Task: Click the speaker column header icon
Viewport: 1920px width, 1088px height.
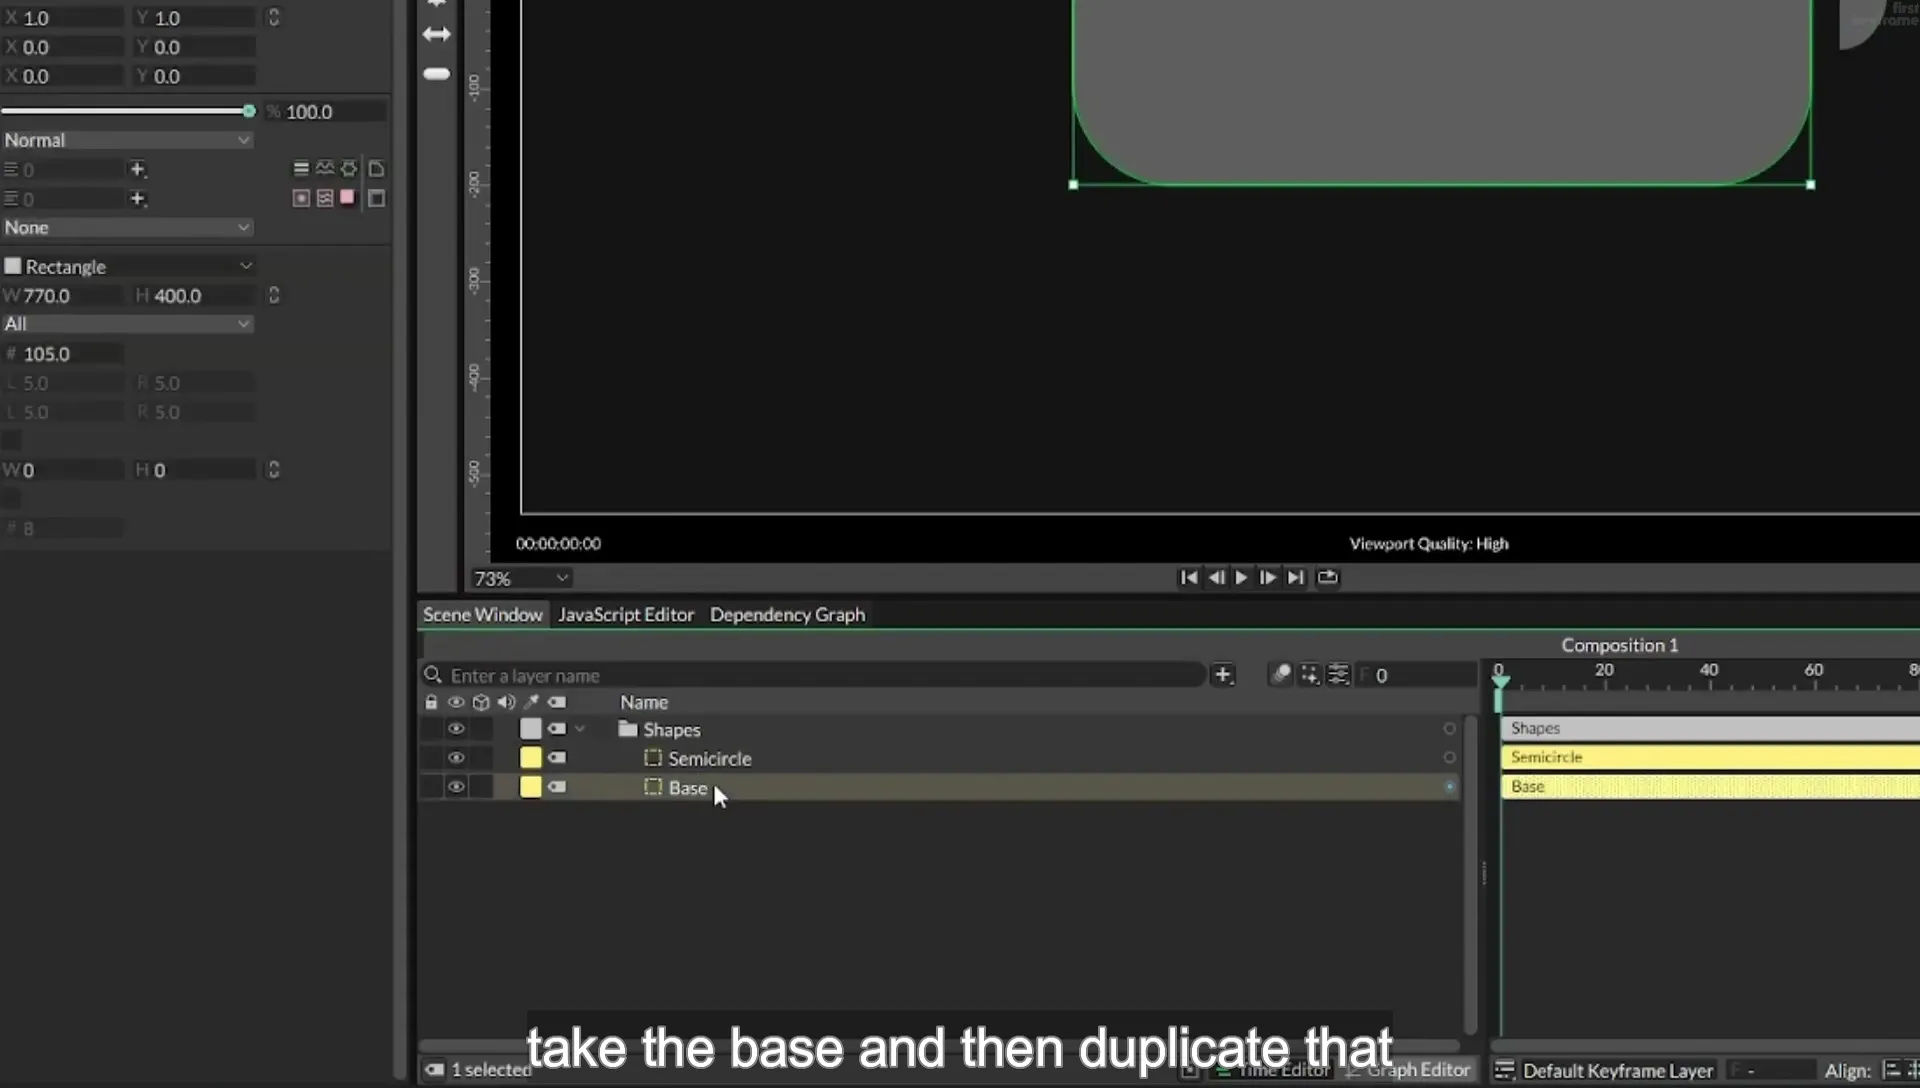Action: (506, 702)
